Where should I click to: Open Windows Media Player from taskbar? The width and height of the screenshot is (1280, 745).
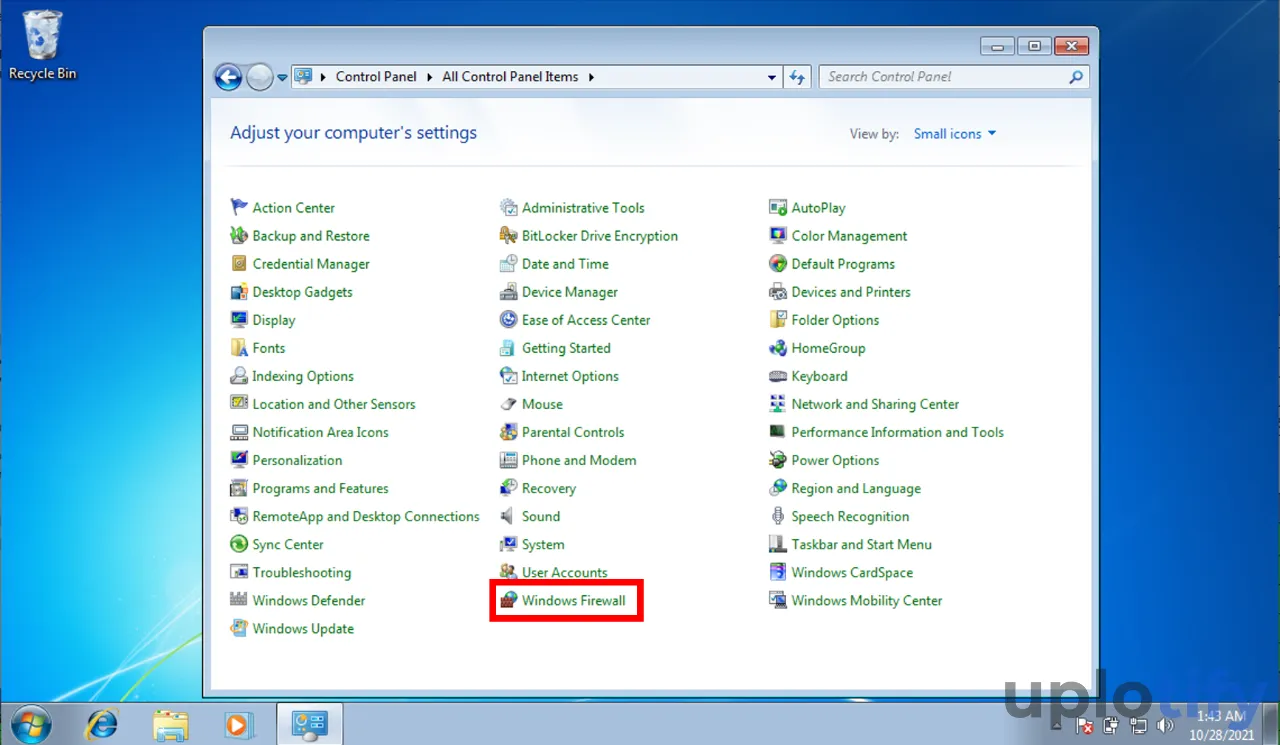(238, 723)
